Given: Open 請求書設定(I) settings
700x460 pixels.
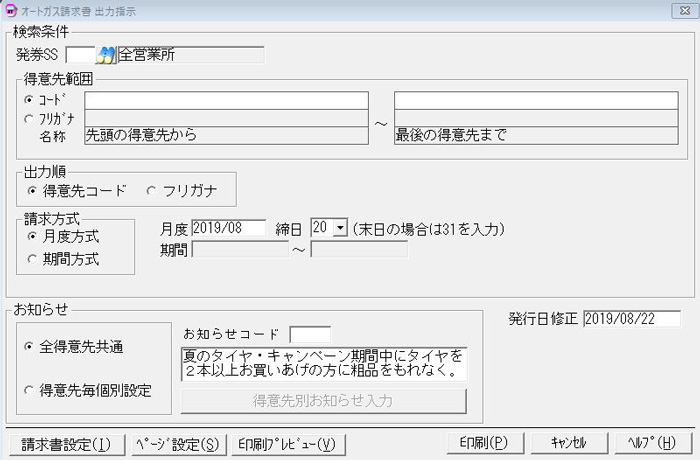Looking at the screenshot, I should pyautogui.click(x=66, y=443).
